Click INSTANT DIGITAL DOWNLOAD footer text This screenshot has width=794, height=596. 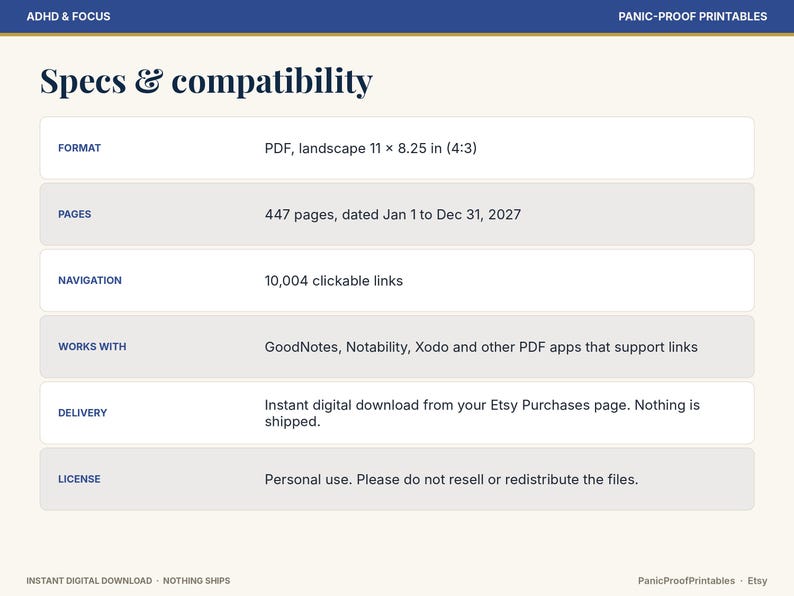point(89,581)
